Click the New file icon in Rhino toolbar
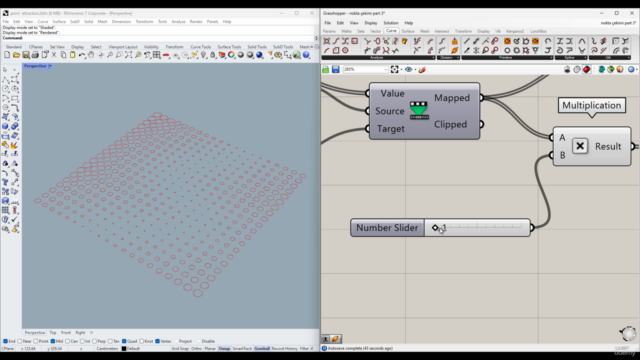Viewport: 640px width, 360px height. (x=7, y=55)
